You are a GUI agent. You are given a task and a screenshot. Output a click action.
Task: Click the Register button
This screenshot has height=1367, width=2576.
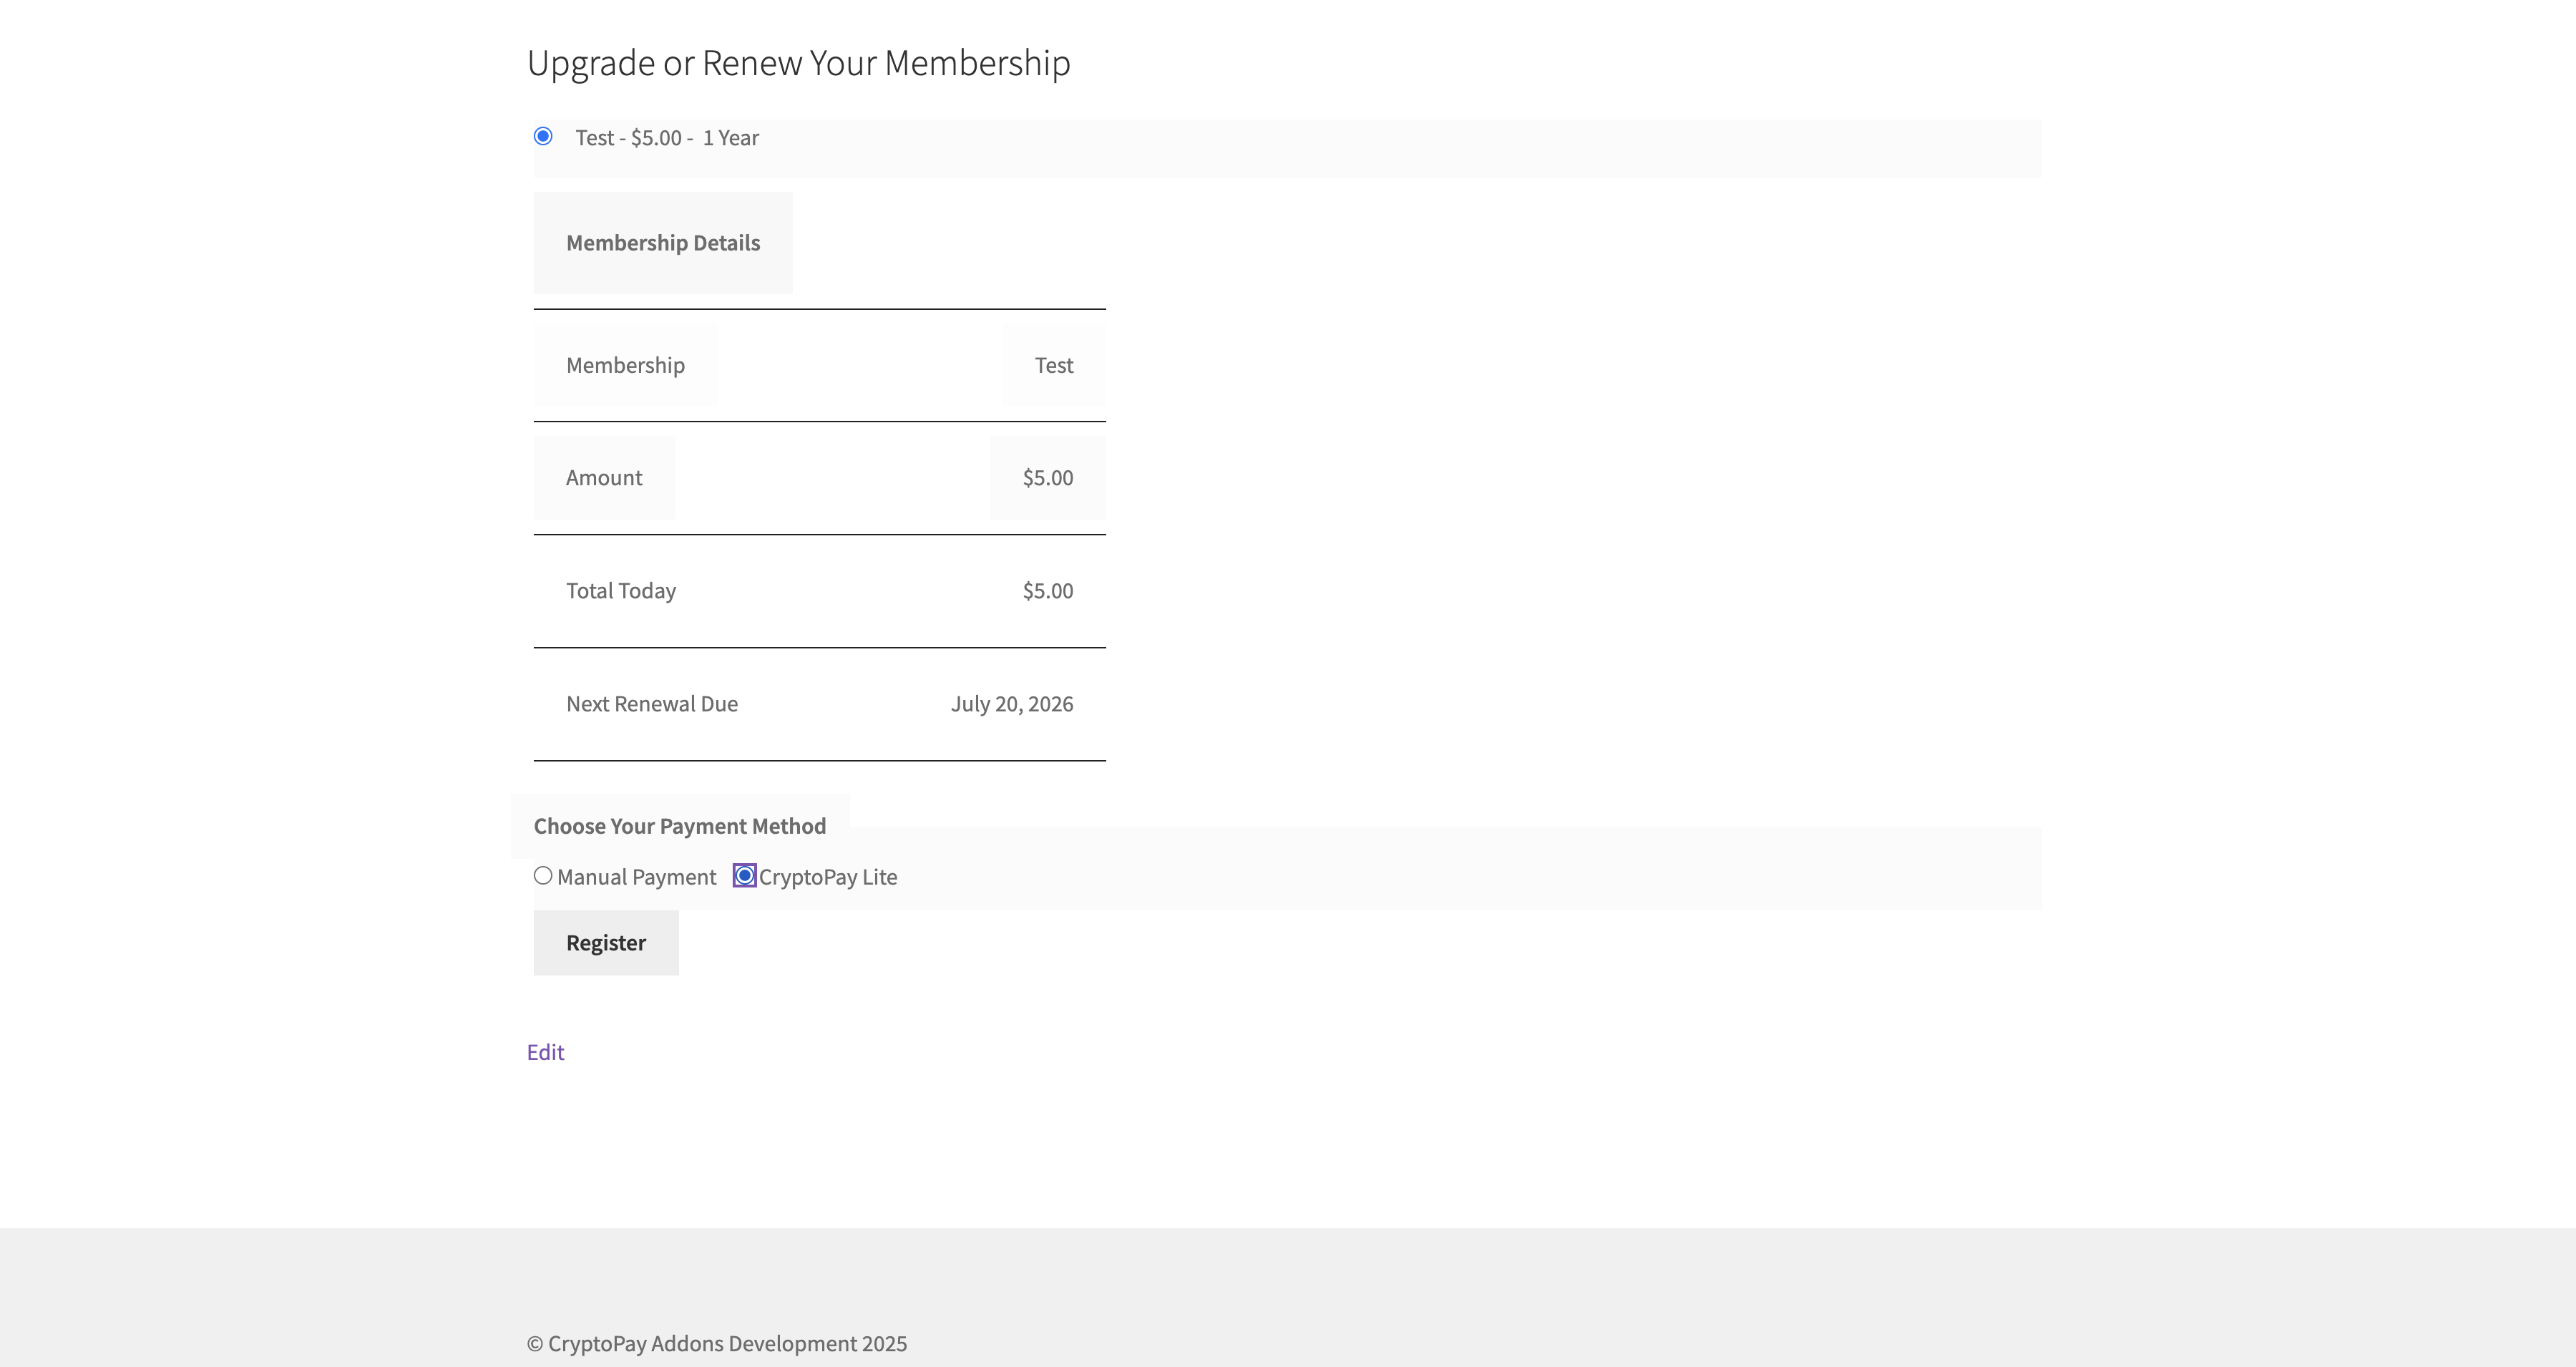coord(606,943)
